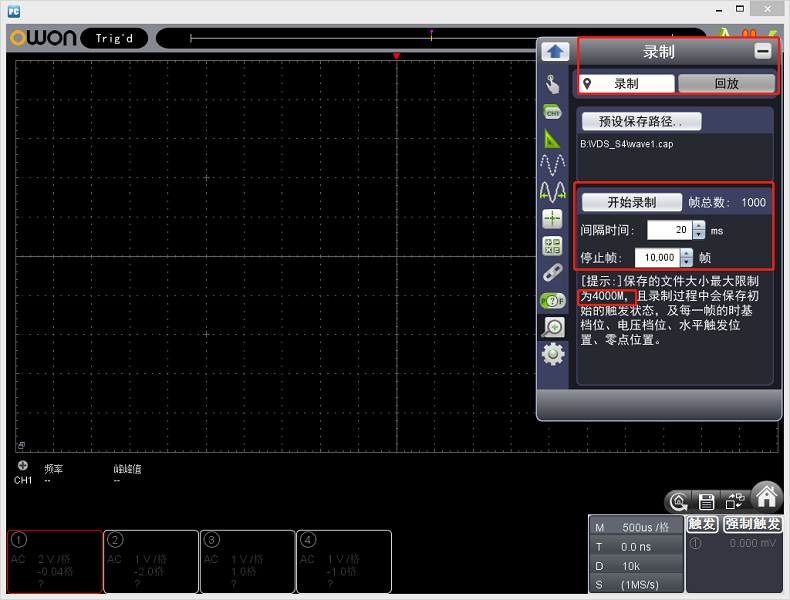Select the 录制 tab
The height and width of the screenshot is (600, 790).
(626, 84)
